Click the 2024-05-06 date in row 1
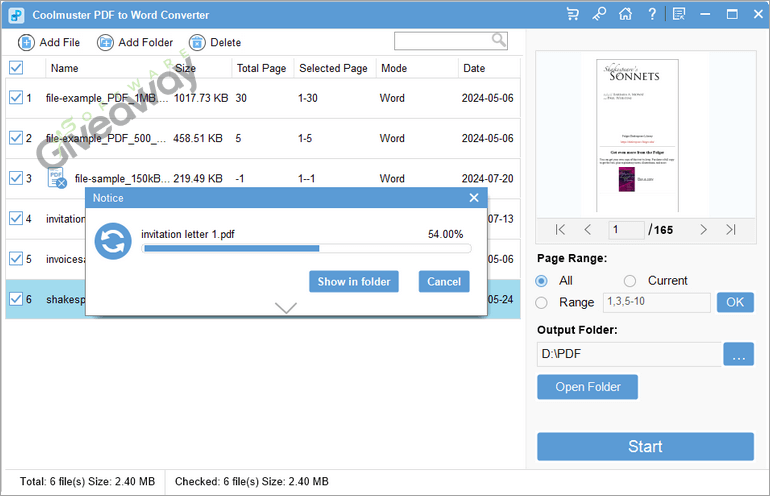The height and width of the screenshot is (496, 770). click(487, 98)
